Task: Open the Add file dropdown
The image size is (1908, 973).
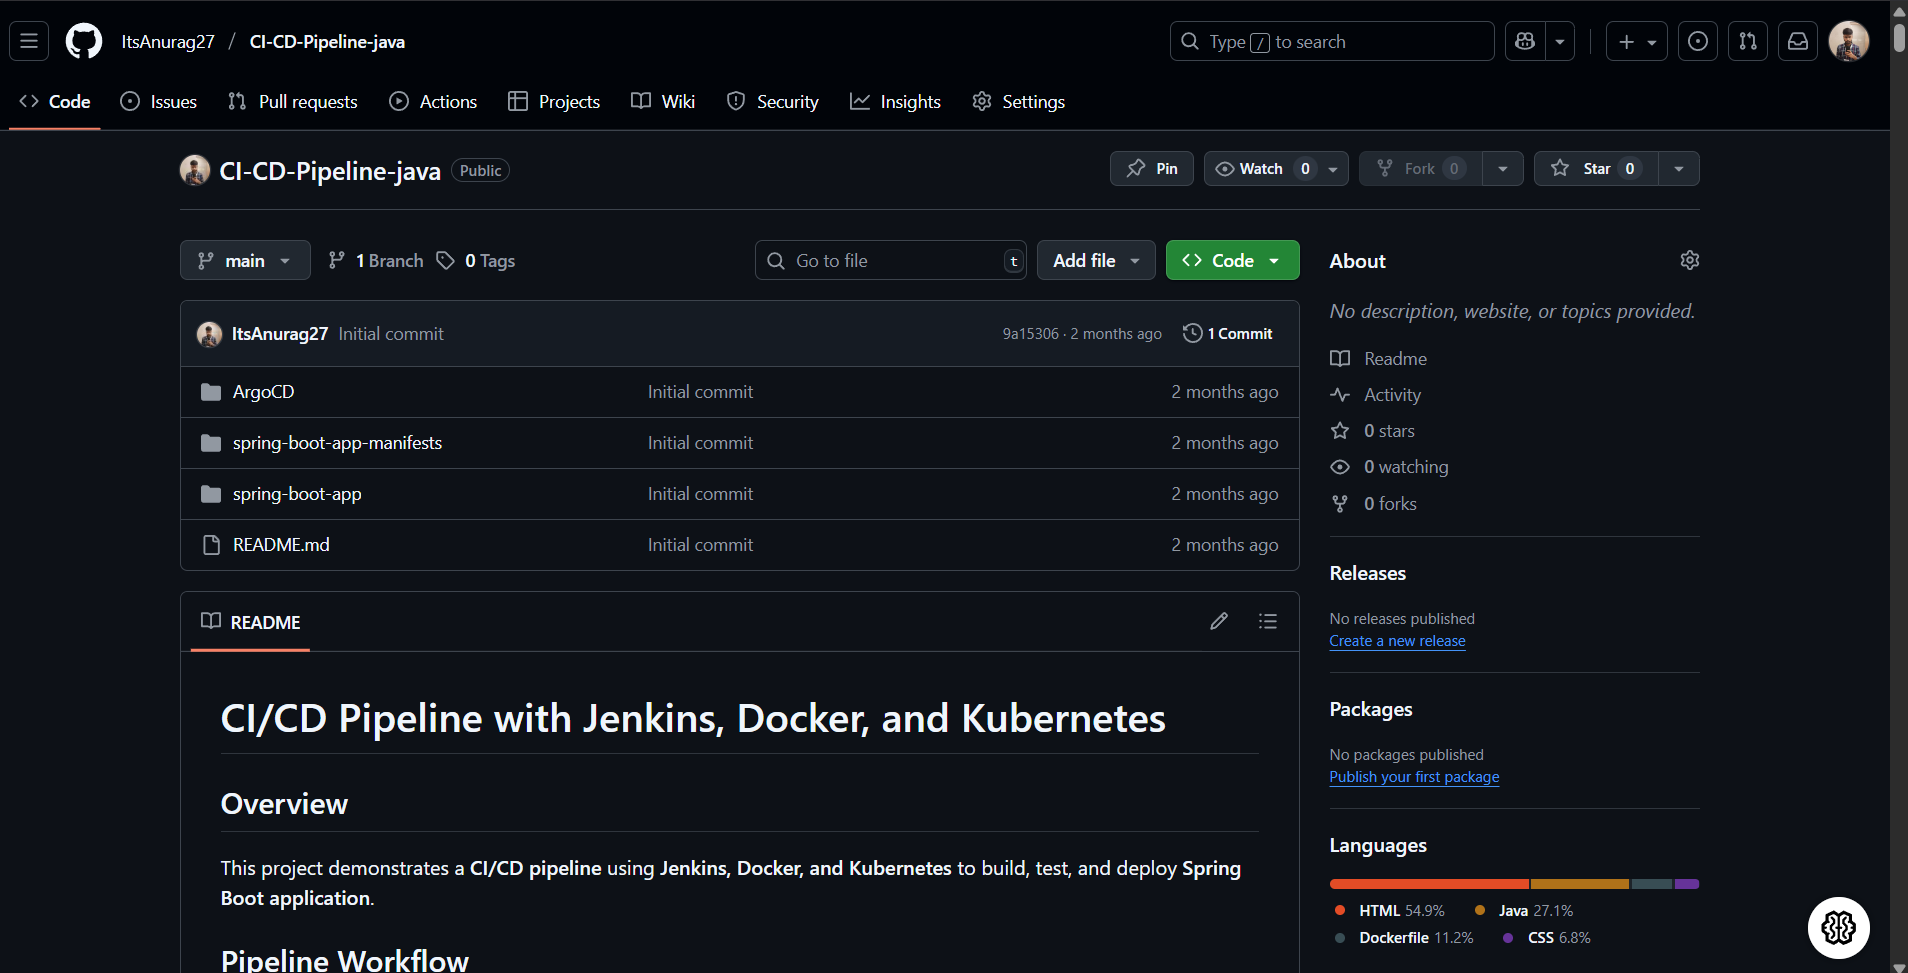Action: (1096, 261)
